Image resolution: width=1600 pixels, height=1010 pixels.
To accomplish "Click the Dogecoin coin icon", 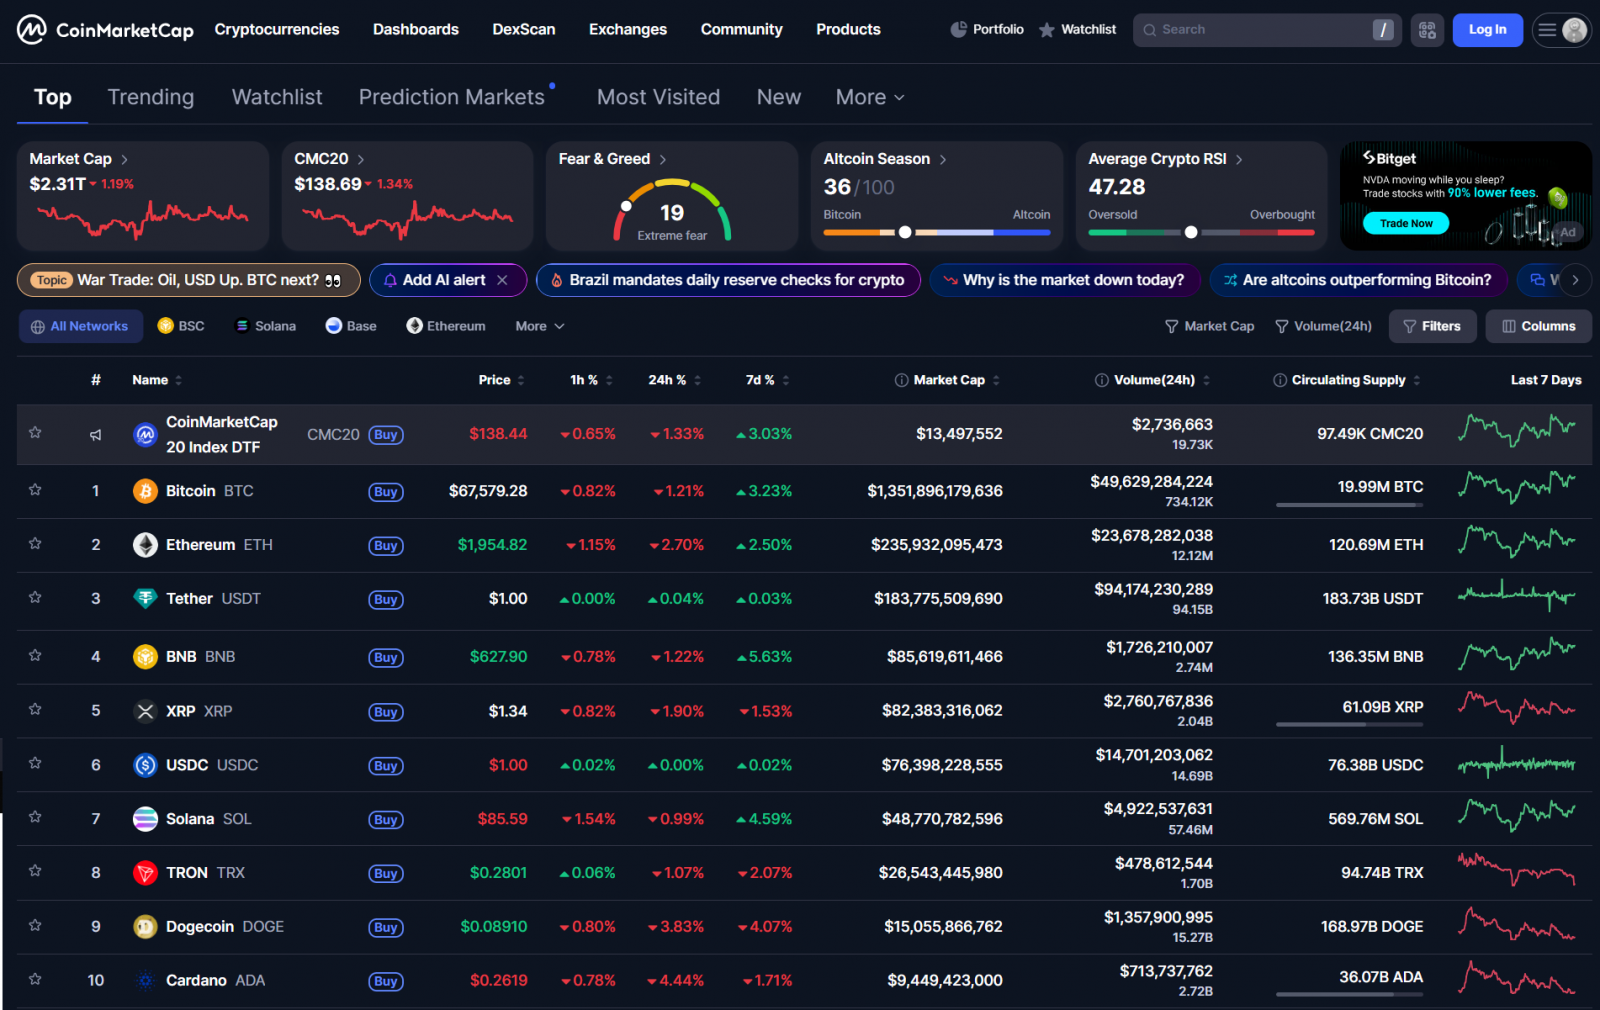I will (x=145, y=927).
